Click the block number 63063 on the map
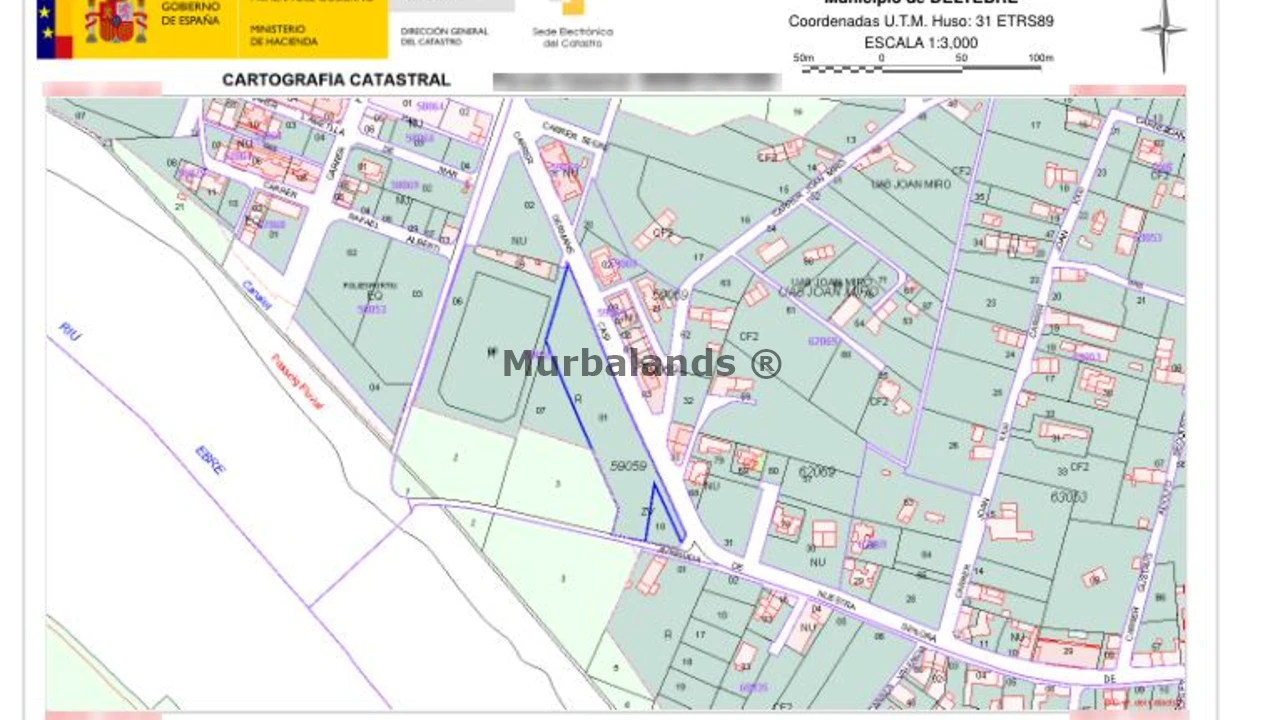 click(x=1068, y=496)
